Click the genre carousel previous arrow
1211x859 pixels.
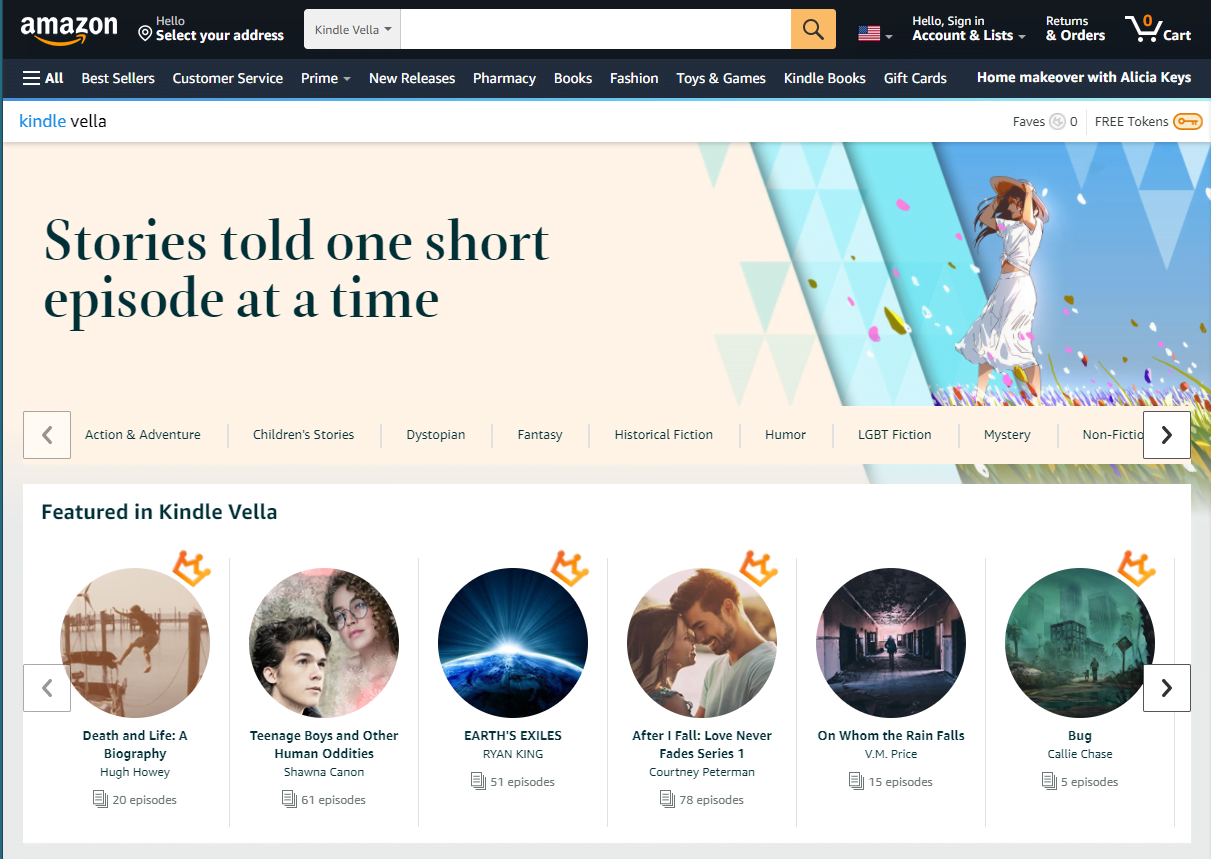[x=47, y=435]
